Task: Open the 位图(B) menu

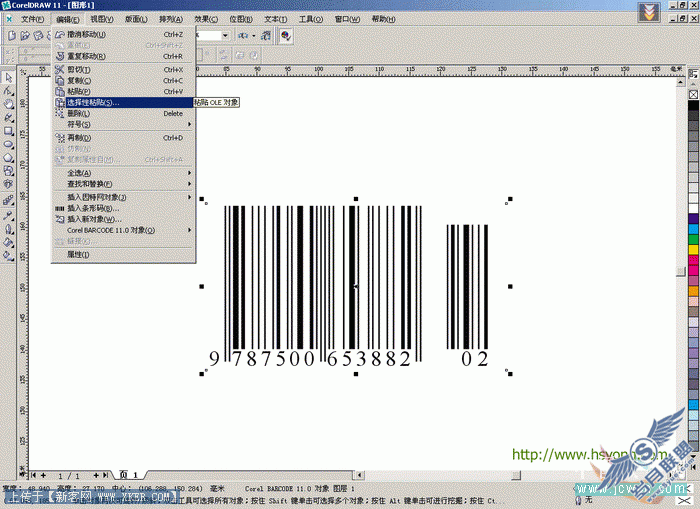Action: 241,19
